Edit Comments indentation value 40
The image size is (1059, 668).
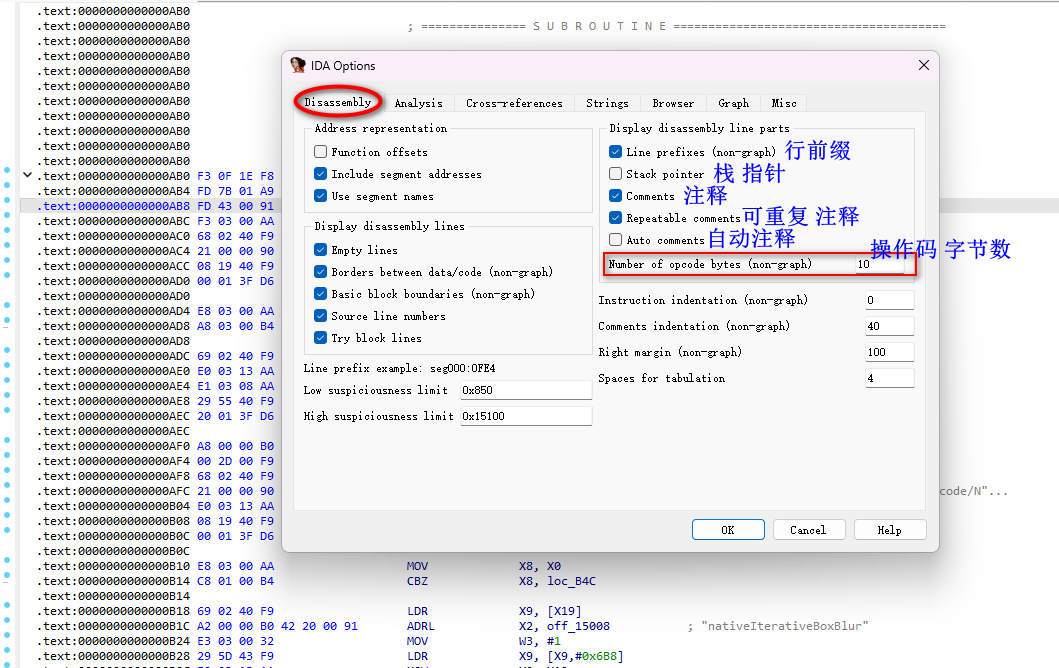click(x=889, y=326)
